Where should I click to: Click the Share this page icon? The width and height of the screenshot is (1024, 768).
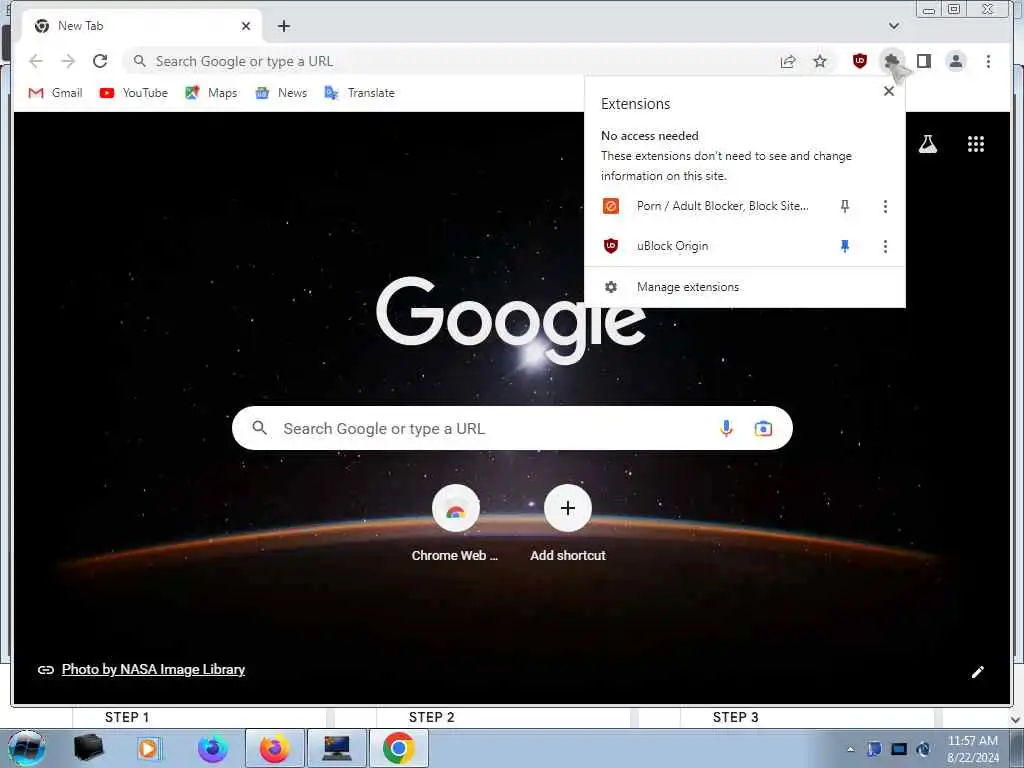[788, 61]
